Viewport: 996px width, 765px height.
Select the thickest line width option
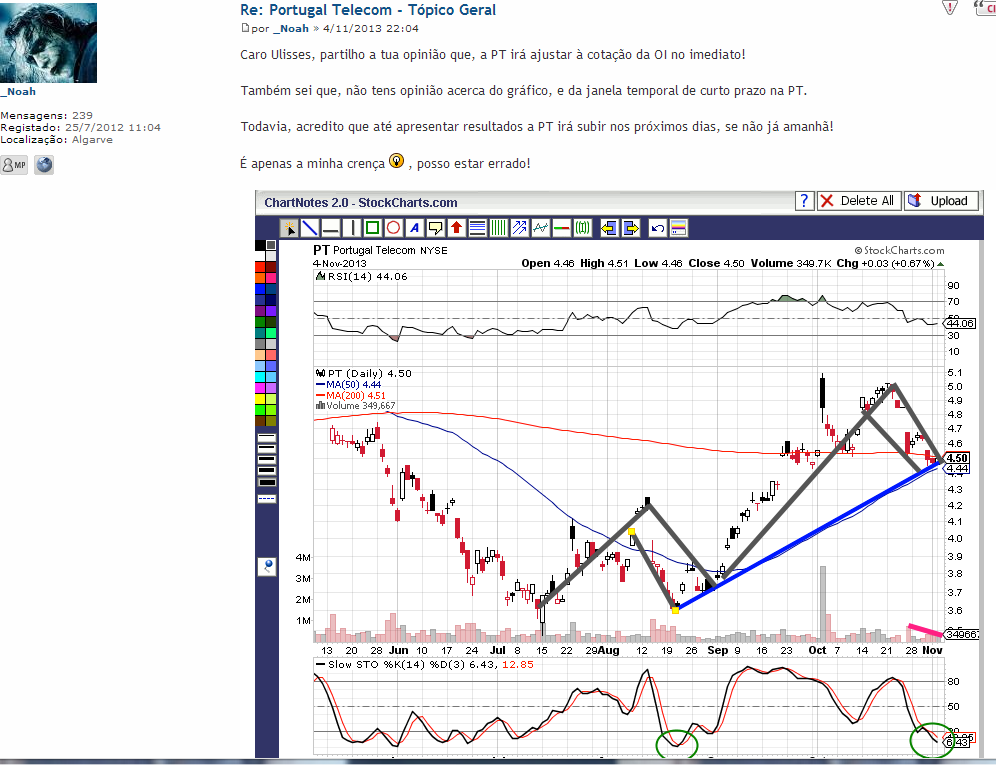pyautogui.click(x=267, y=482)
